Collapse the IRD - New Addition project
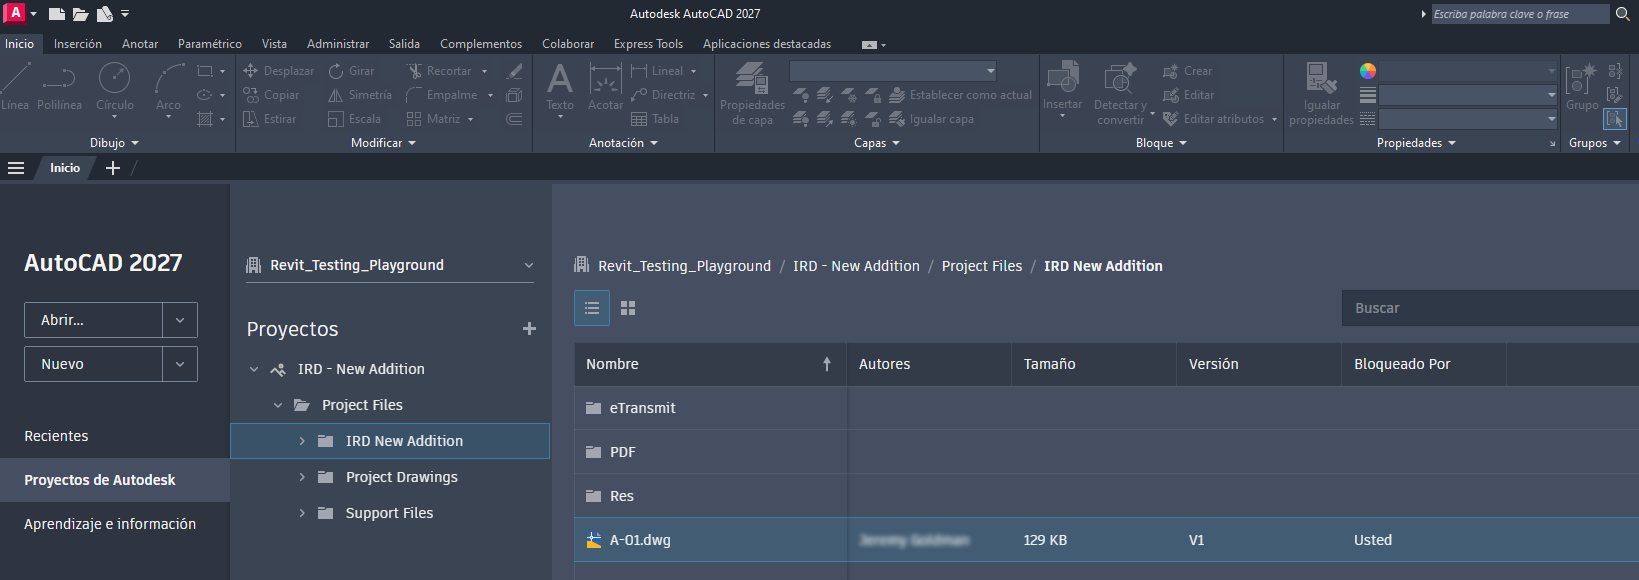The height and width of the screenshot is (580, 1639). pyautogui.click(x=254, y=369)
